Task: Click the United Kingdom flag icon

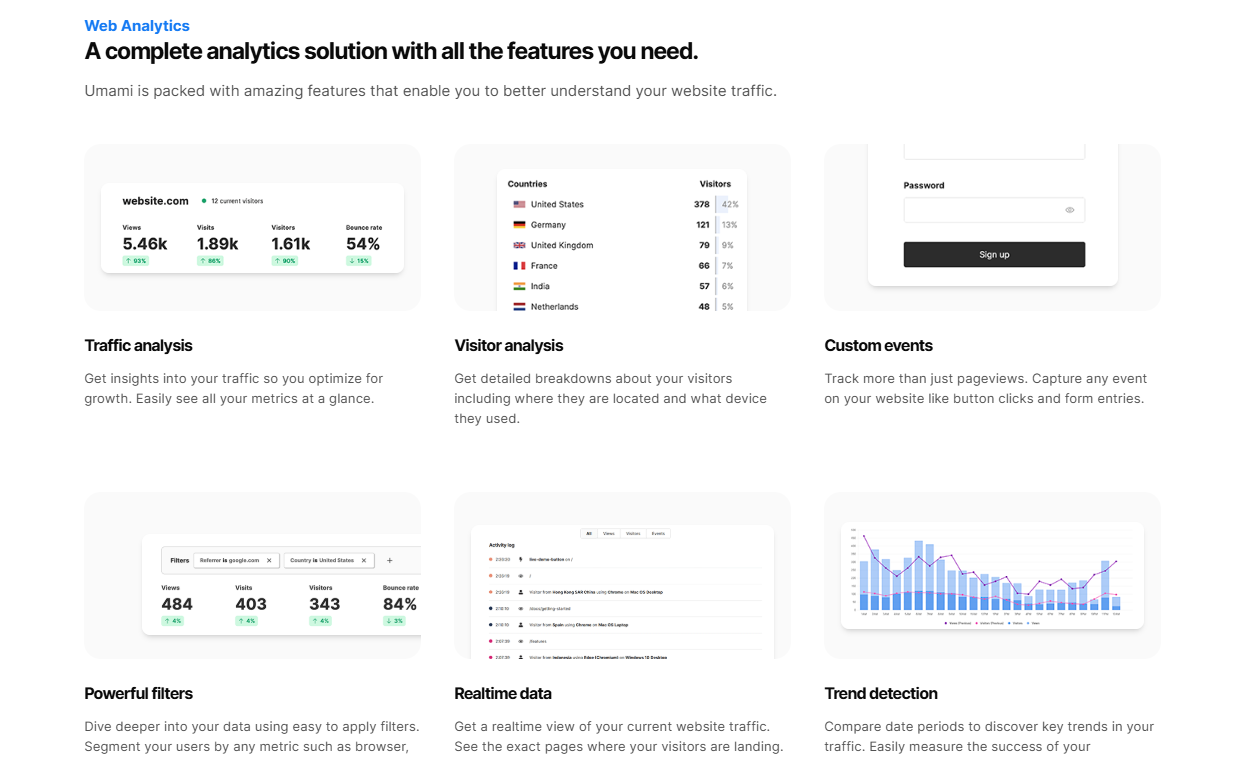Action: coord(519,245)
